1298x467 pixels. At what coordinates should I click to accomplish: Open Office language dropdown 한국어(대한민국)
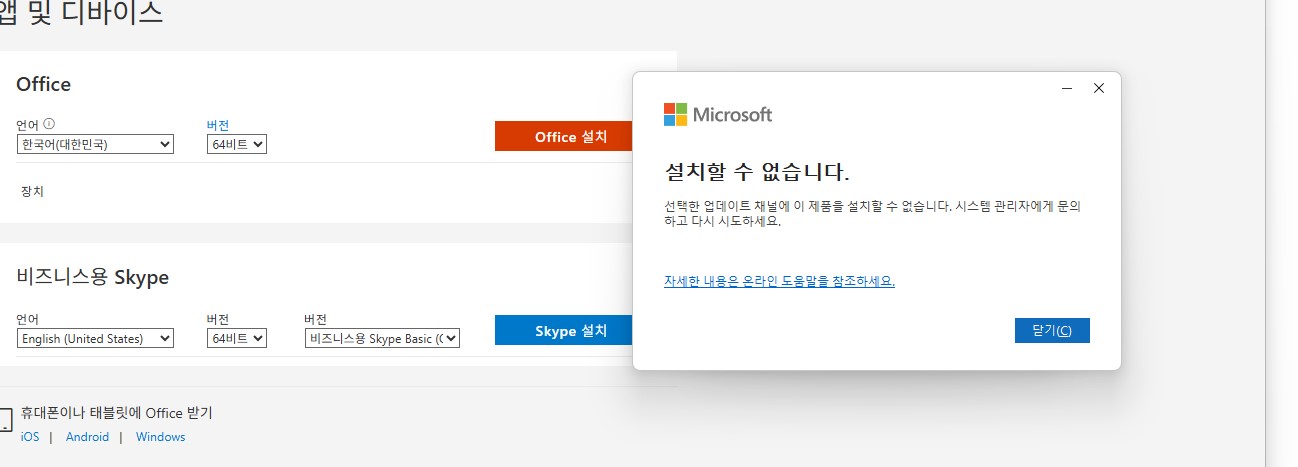coord(95,145)
